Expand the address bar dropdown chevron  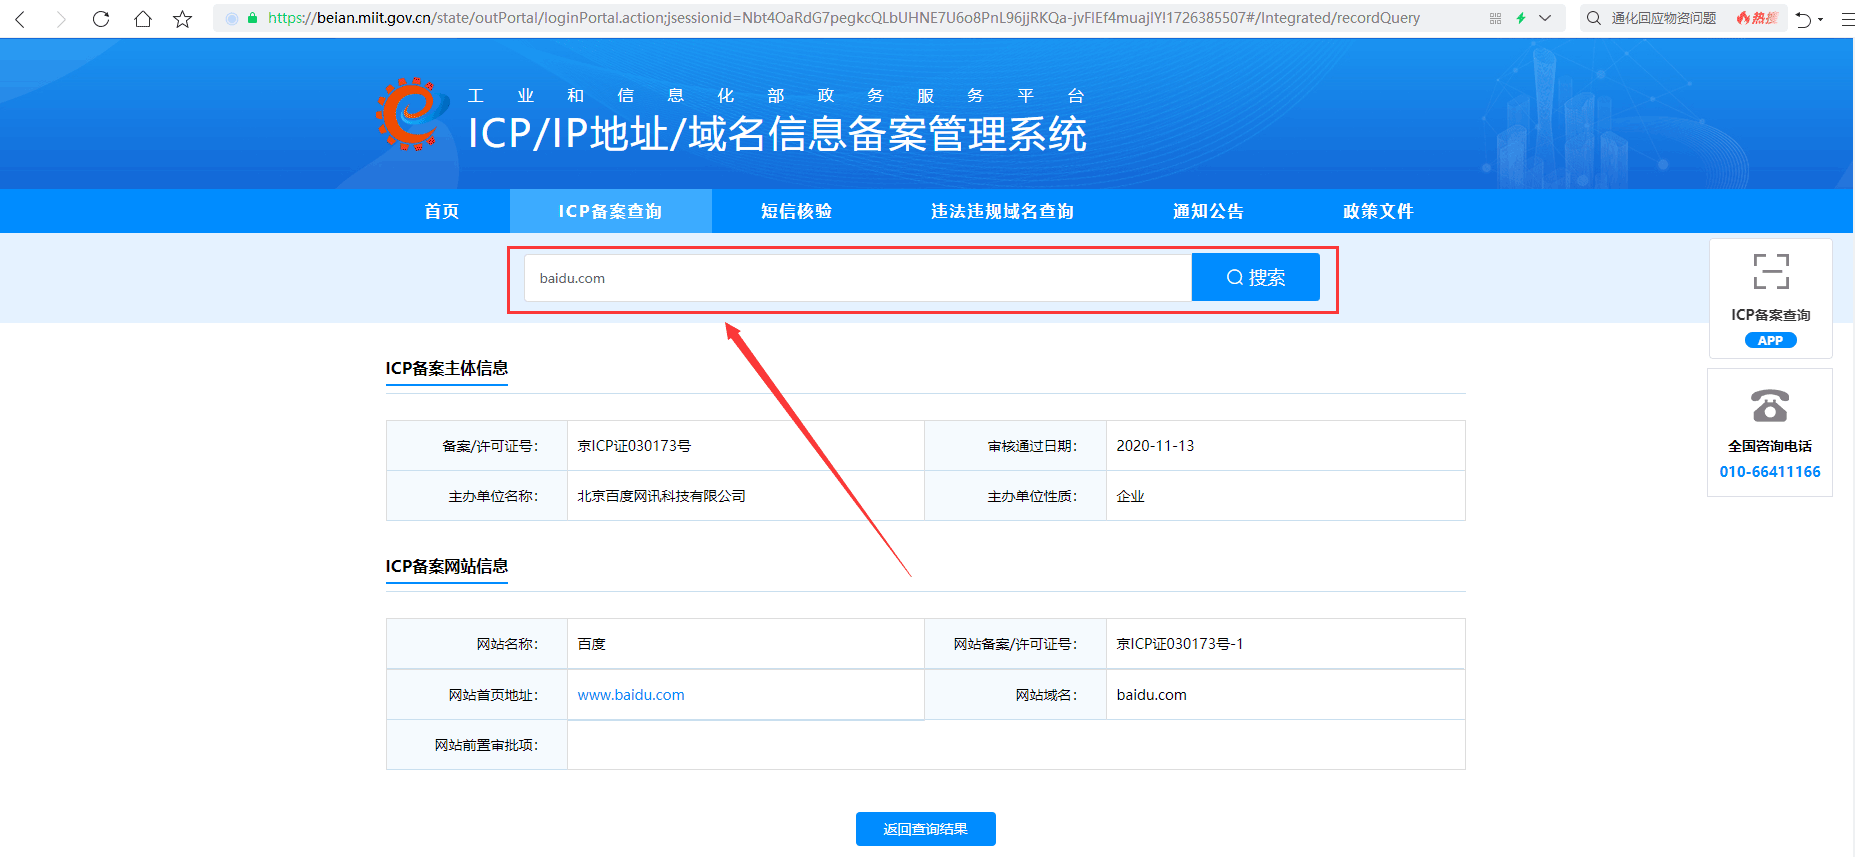coord(1545,18)
